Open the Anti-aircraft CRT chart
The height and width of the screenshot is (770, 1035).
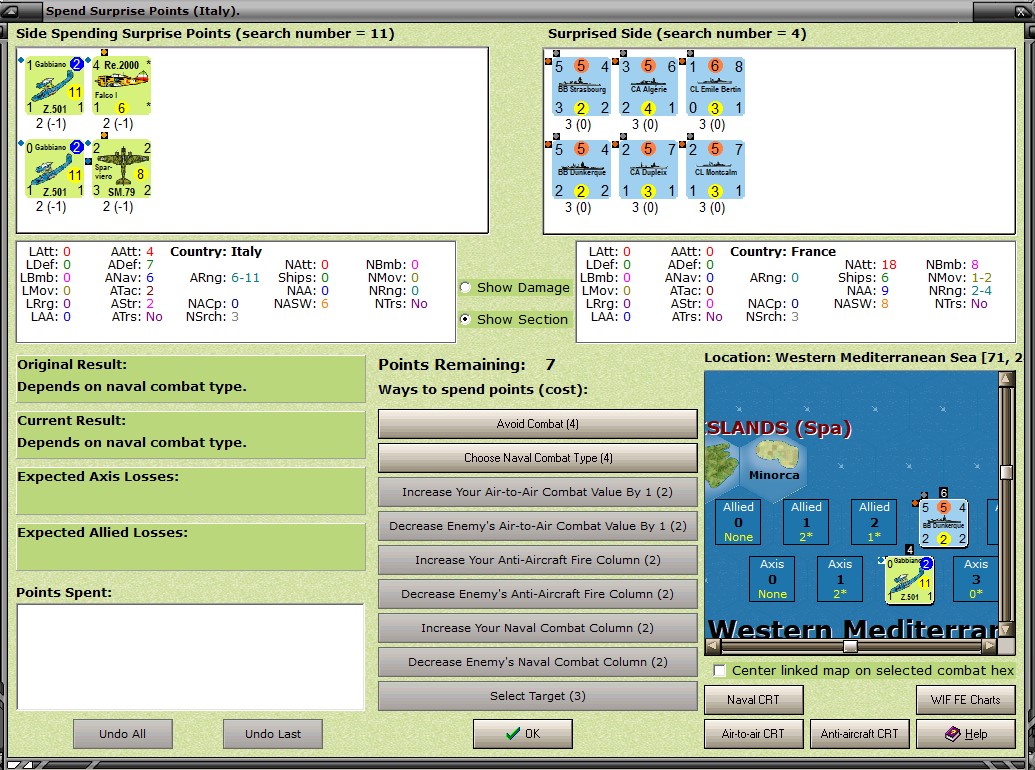[x=859, y=734]
